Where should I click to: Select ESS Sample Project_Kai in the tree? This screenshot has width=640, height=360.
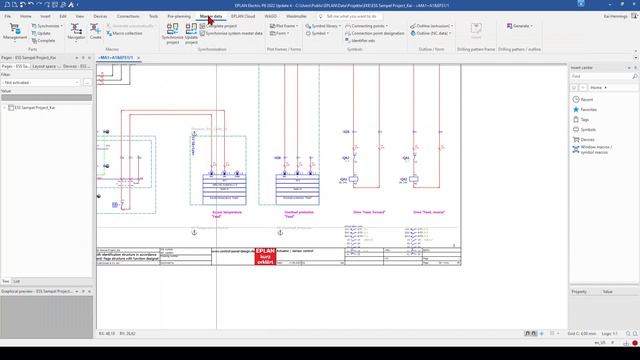[x=34, y=108]
